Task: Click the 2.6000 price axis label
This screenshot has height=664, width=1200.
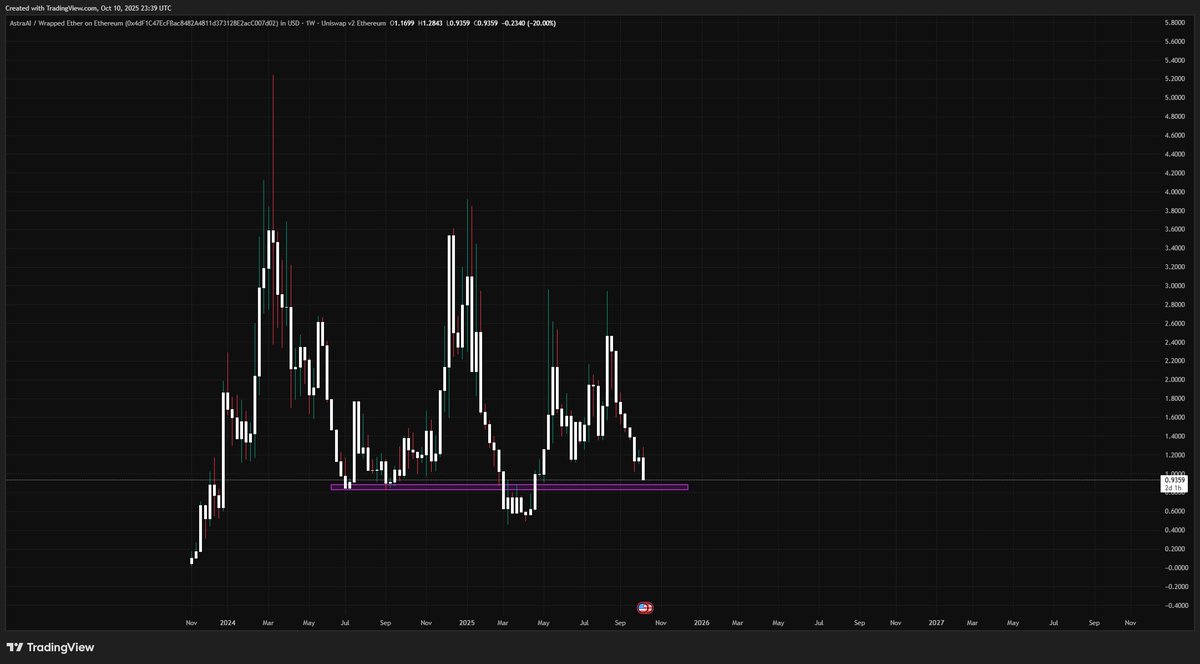Action: tap(1174, 324)
